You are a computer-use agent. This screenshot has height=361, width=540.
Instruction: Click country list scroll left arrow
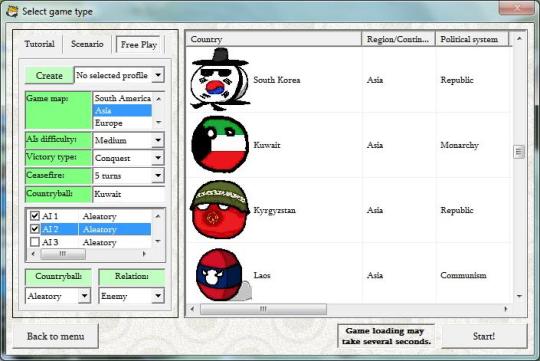click(192, 309)
